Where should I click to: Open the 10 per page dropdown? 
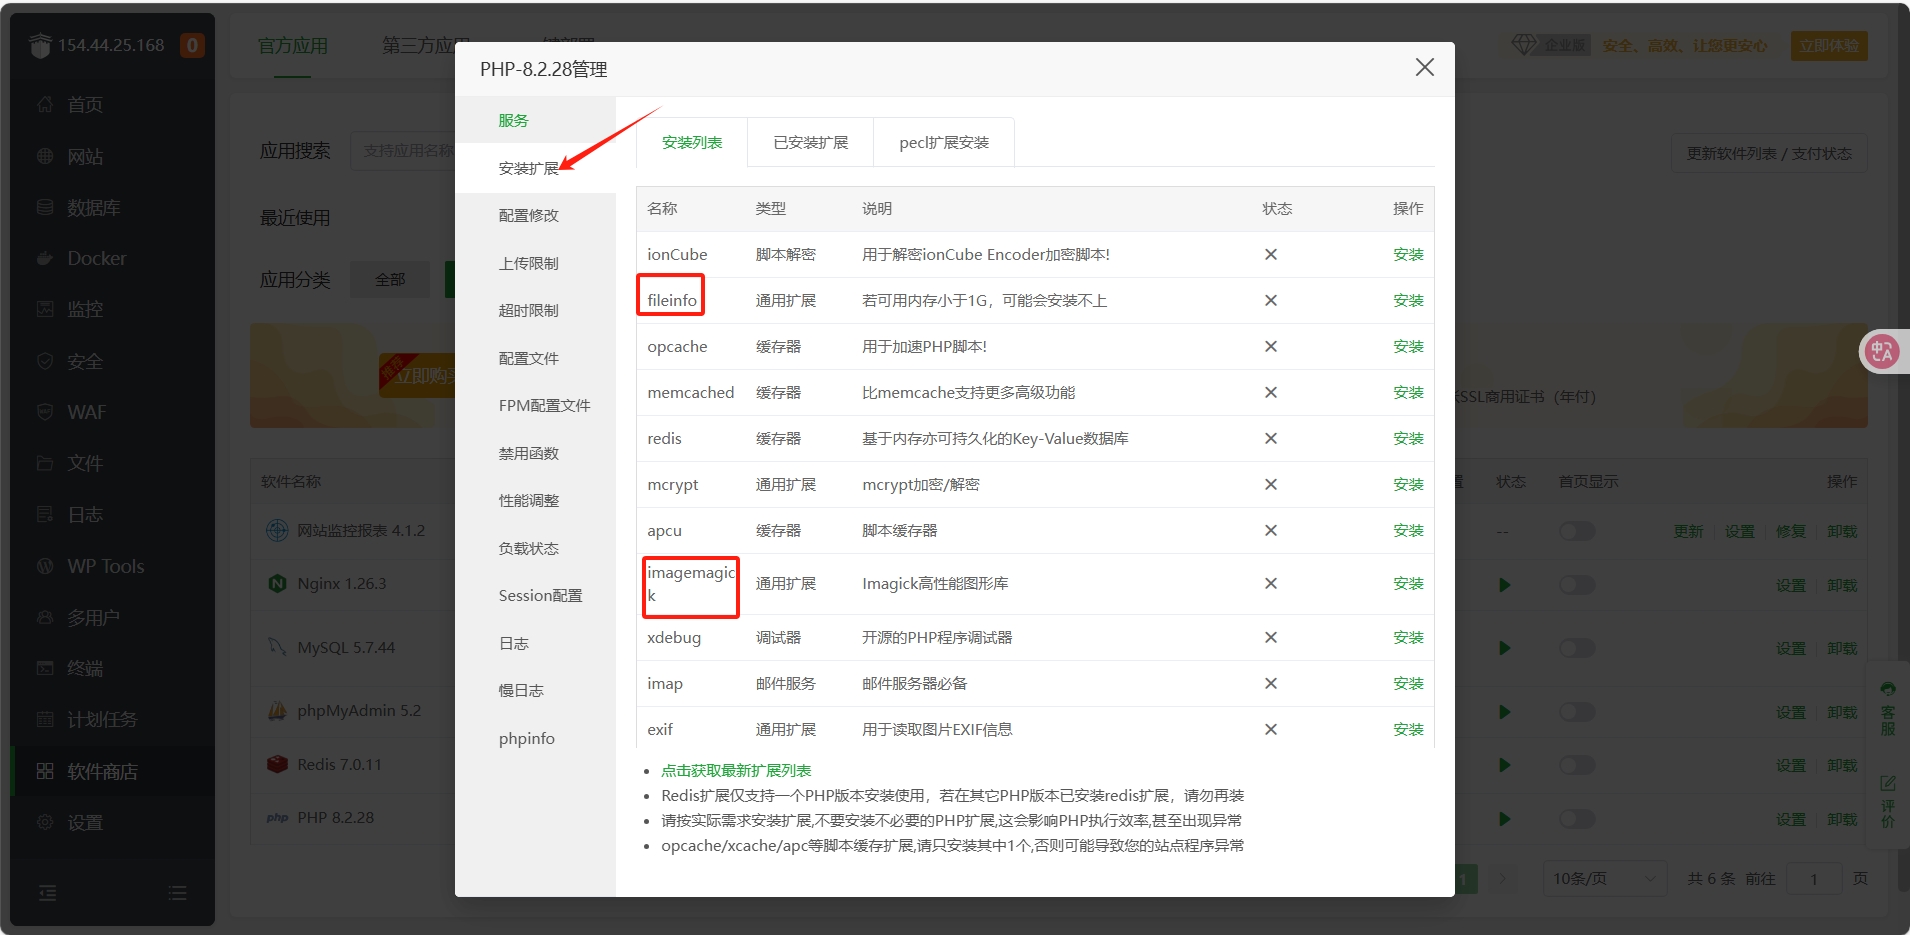click(x=1603, y=878)
